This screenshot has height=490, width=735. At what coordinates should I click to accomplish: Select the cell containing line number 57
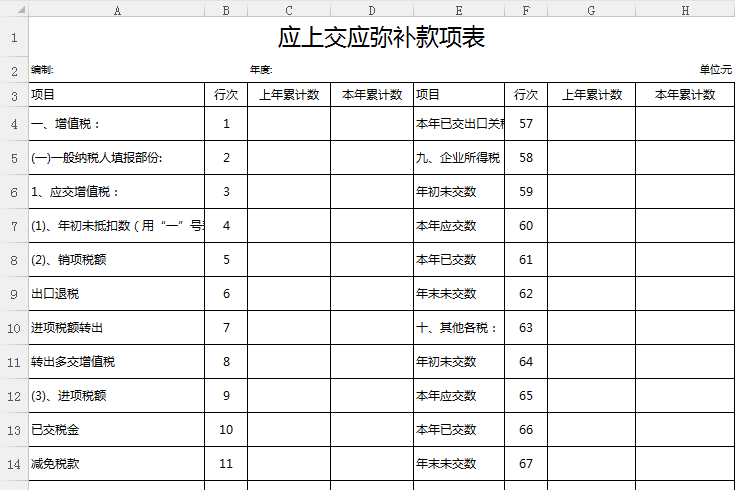[526, 124]
